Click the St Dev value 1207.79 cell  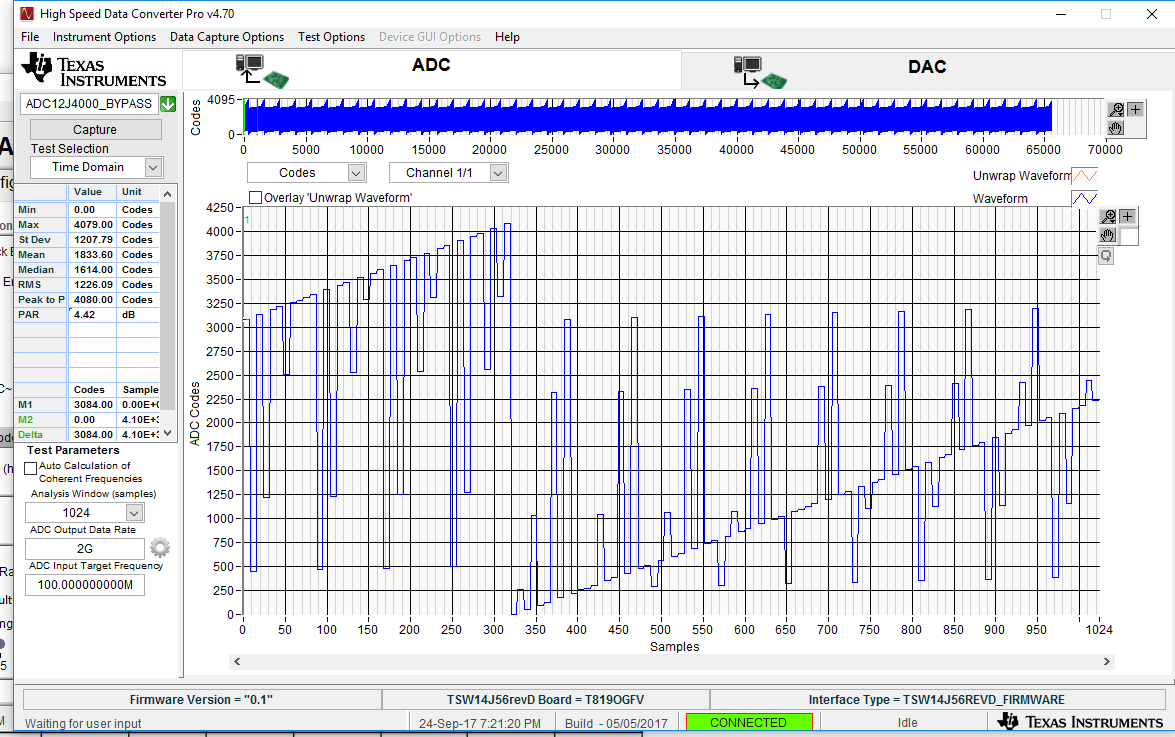(93, 240)
